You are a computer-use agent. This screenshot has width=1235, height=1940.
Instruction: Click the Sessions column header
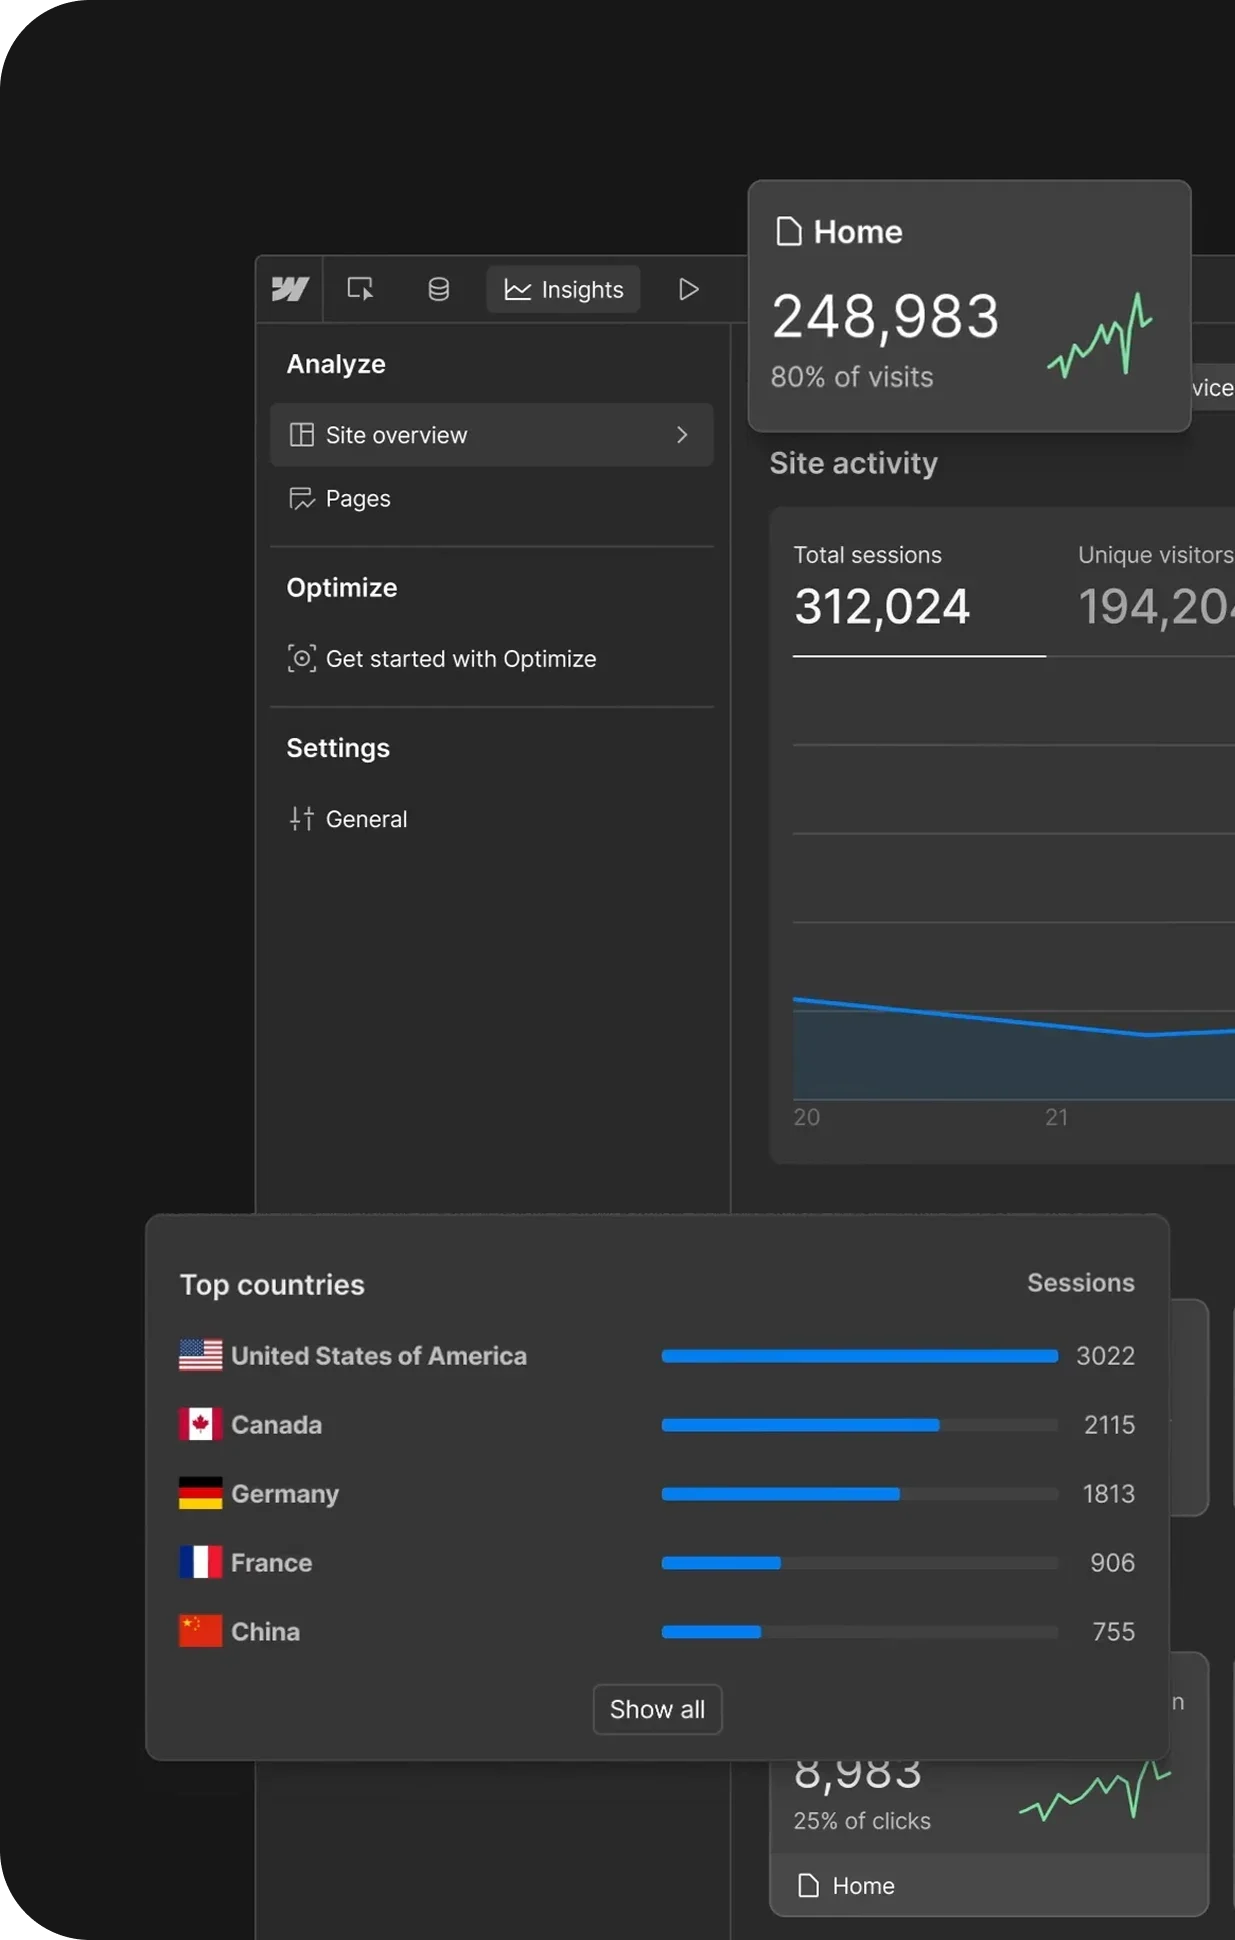1080,1283
